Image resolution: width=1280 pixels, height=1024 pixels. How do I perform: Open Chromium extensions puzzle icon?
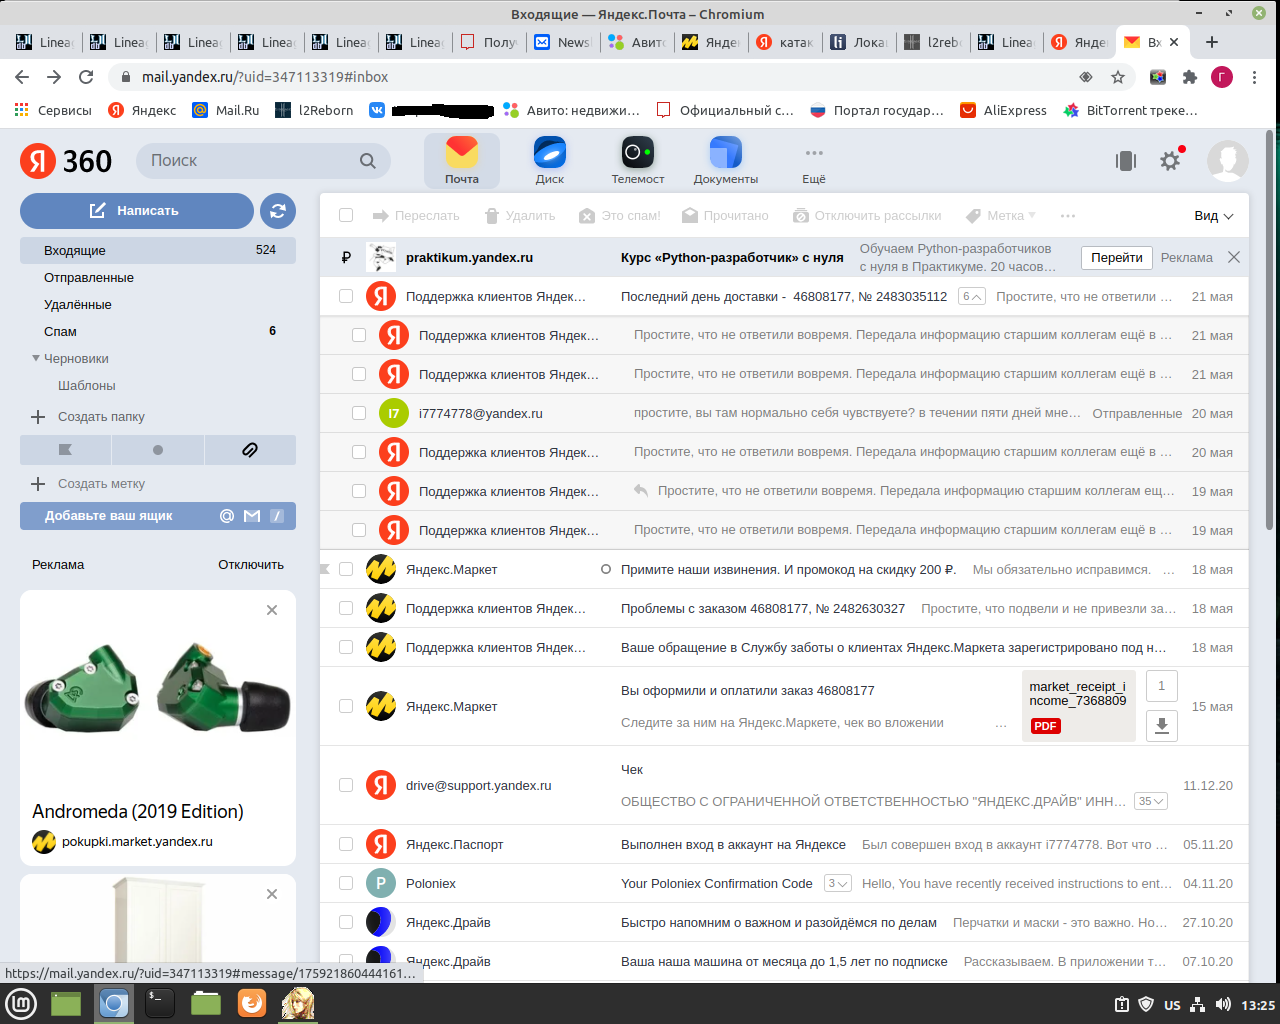(x=1189, y=77)
